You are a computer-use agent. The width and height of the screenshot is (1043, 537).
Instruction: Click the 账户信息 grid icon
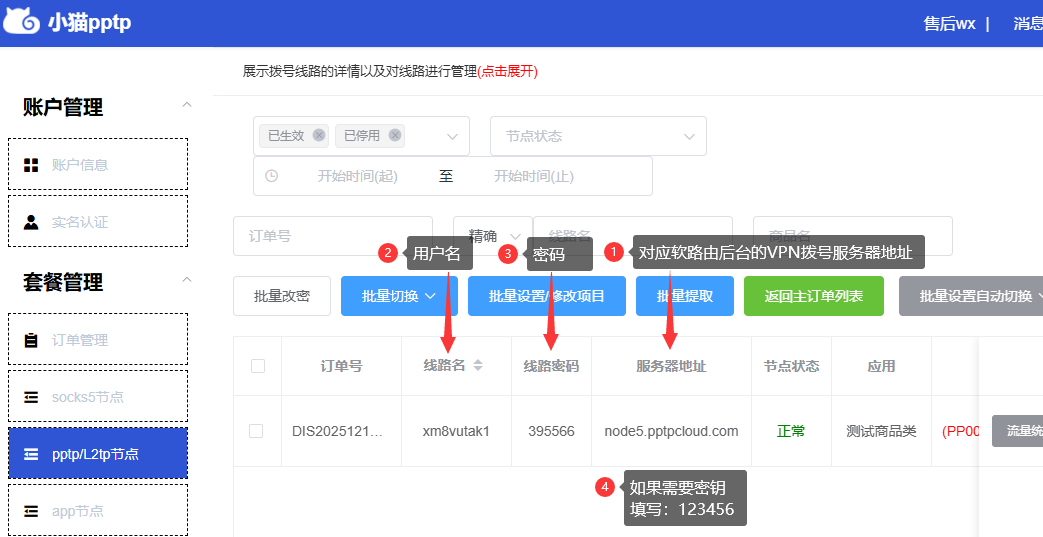pyautogui.click(x=31, y=165)
